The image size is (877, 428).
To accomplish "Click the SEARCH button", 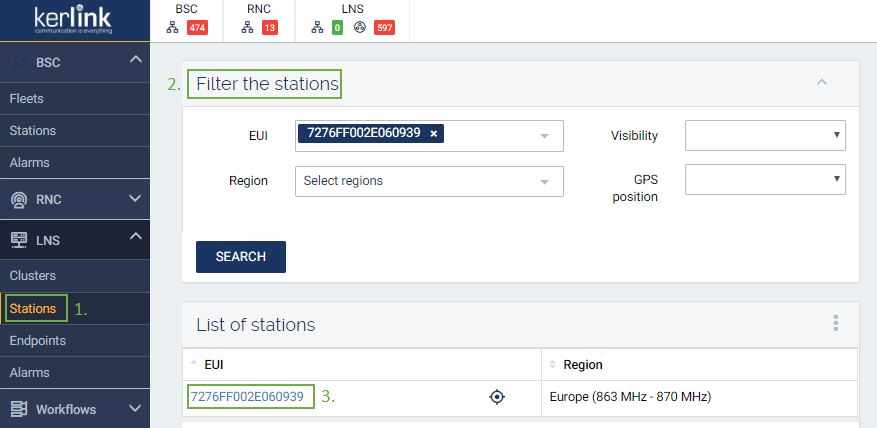I will pyautogui.click(x=241, y=257).
